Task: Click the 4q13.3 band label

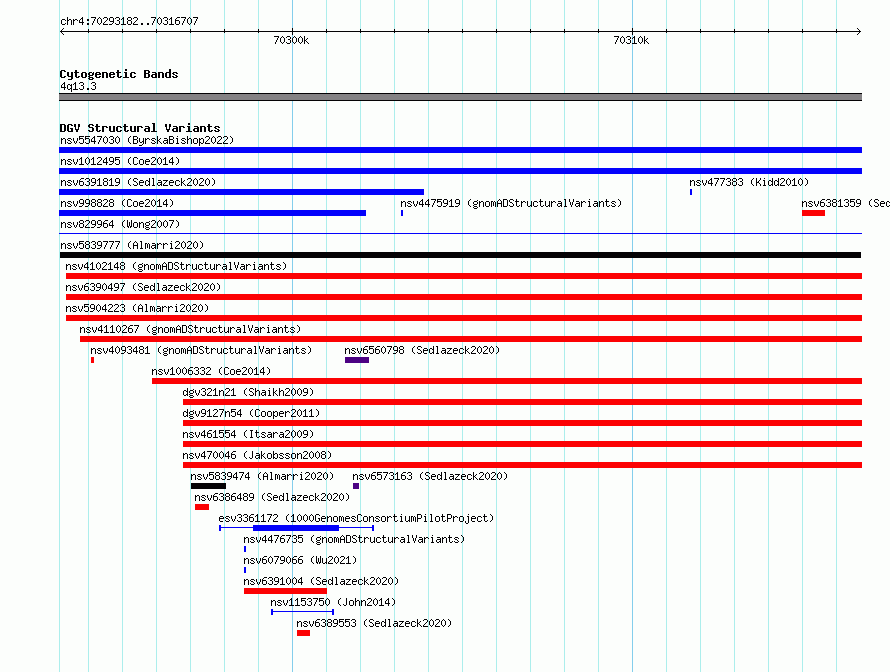Action: pyautogui.click(x=78, y=86)
